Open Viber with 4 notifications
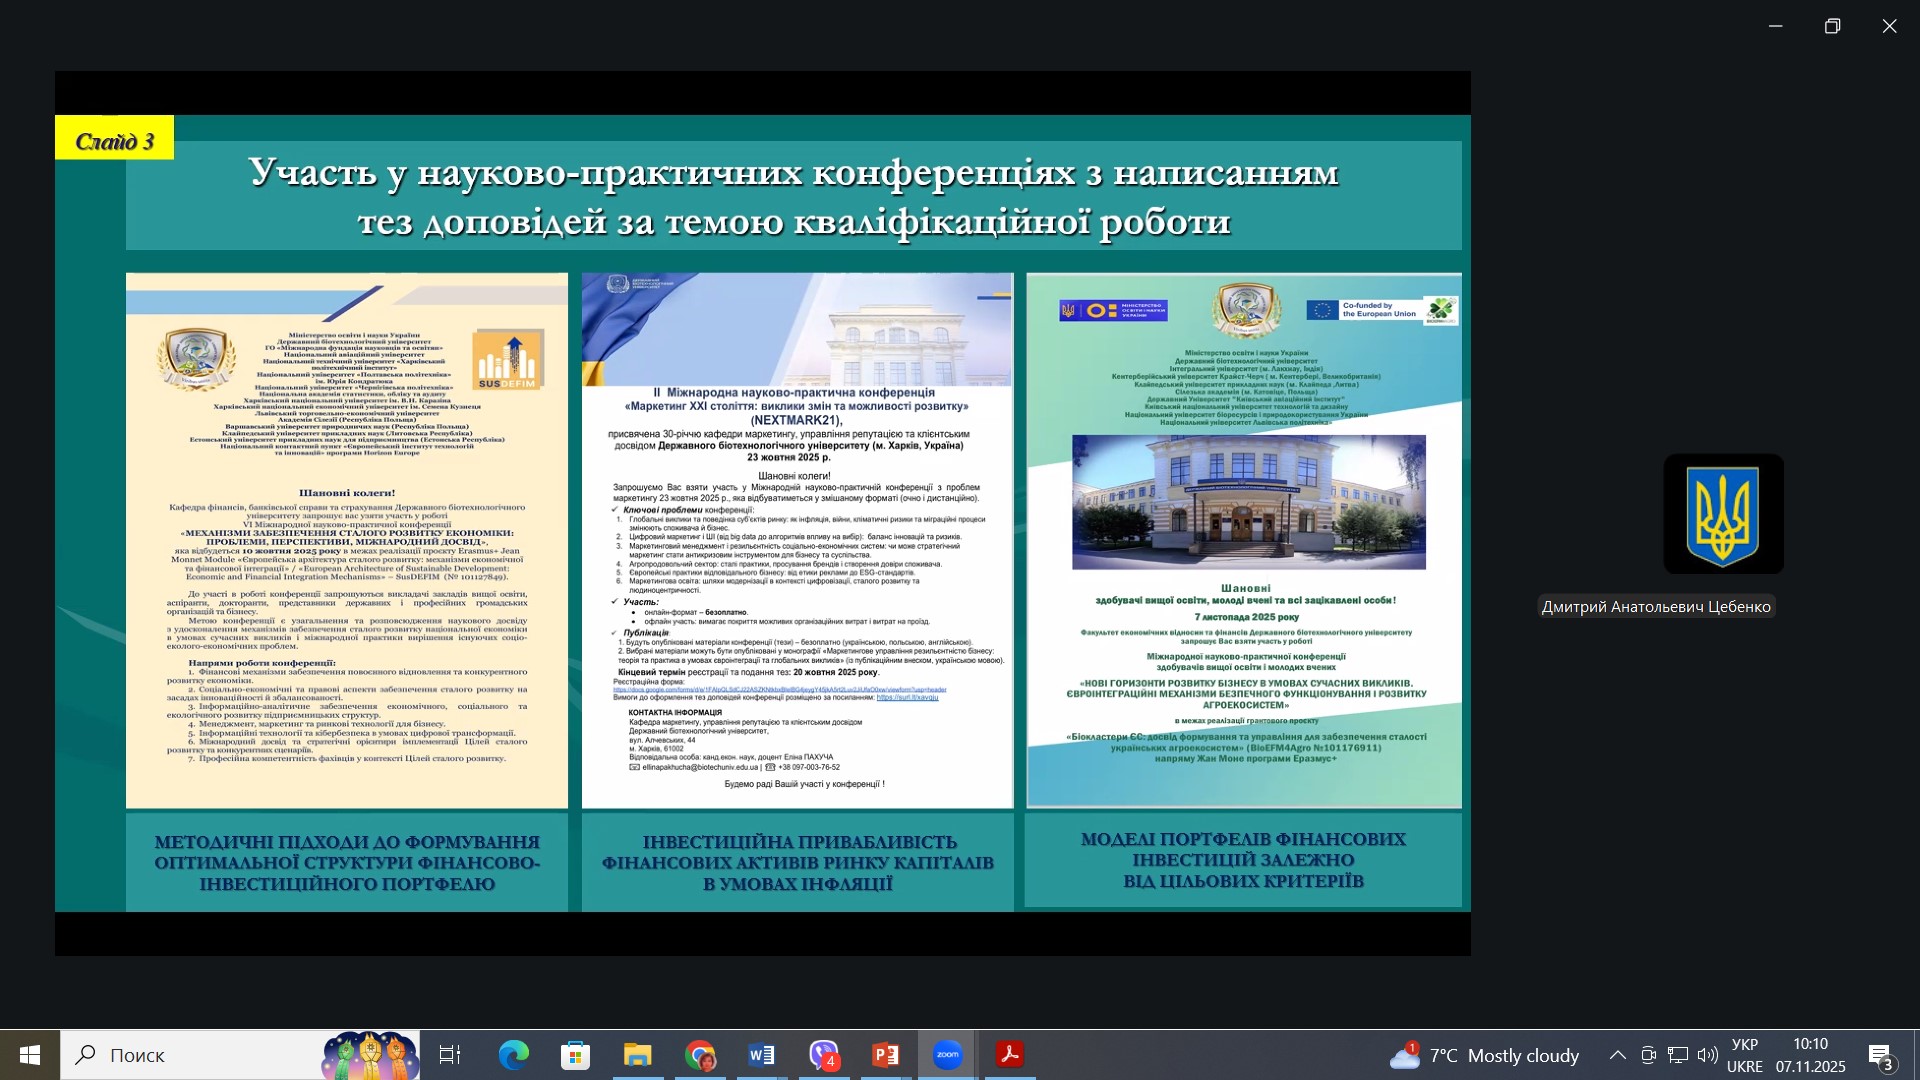Screen dimensions: 1920x1080 [x=824, y=1055]
